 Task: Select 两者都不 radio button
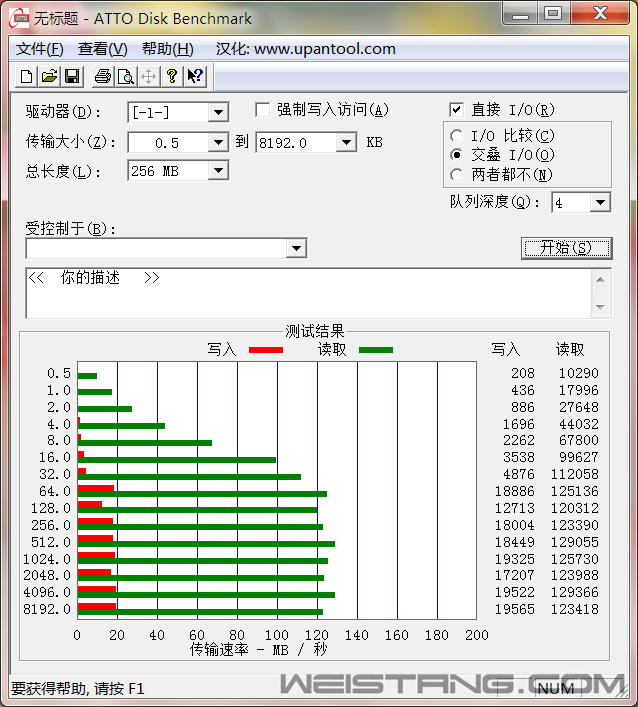(x=456, y=174)
